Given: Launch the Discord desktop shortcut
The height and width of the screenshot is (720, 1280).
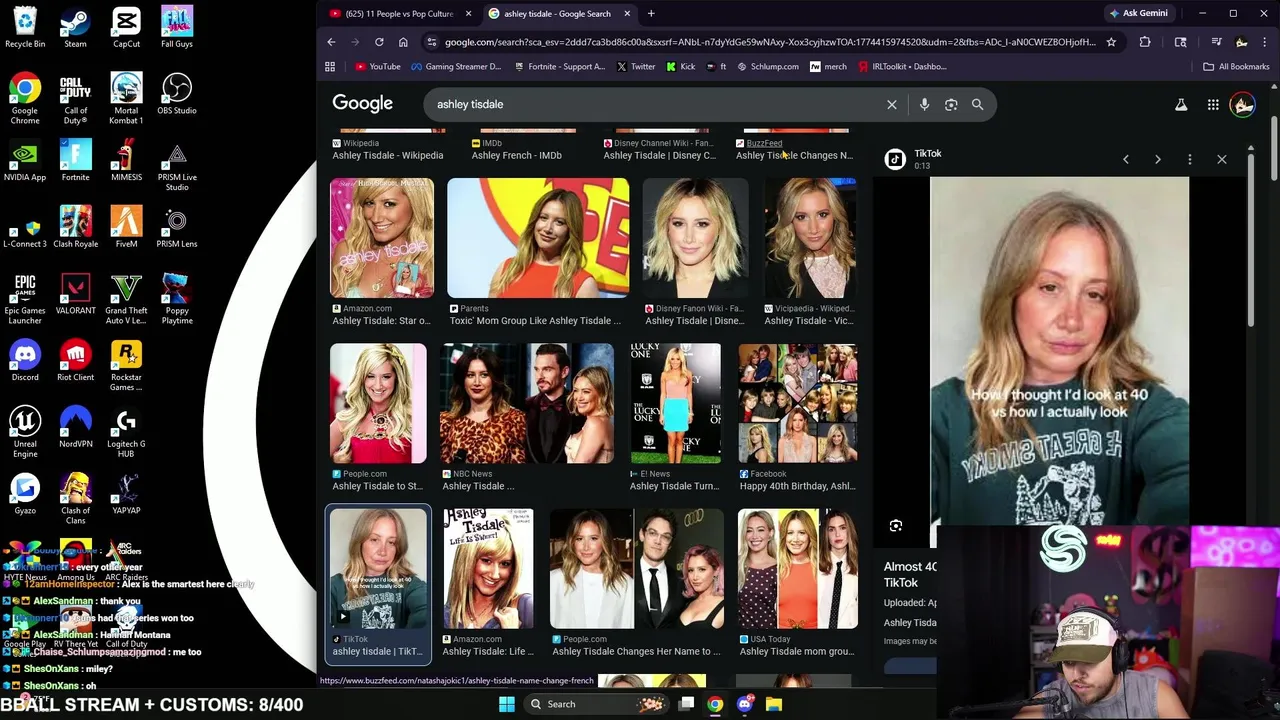Looking at the screenshot, I should tap(25, 361).
